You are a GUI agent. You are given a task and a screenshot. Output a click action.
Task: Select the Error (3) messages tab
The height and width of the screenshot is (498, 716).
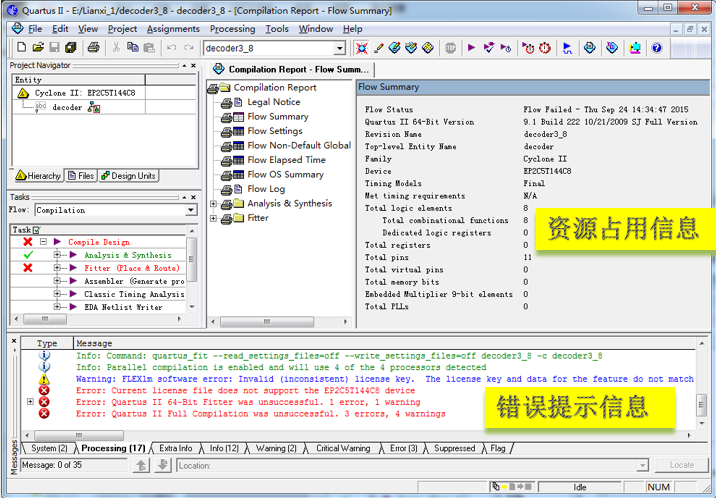tap(403, 448)
